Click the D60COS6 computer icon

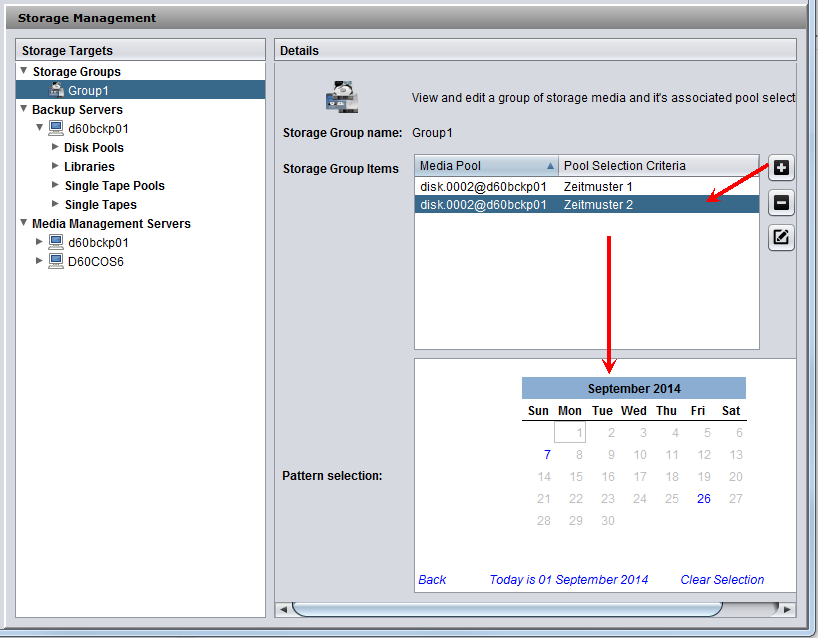coord(56,261)
